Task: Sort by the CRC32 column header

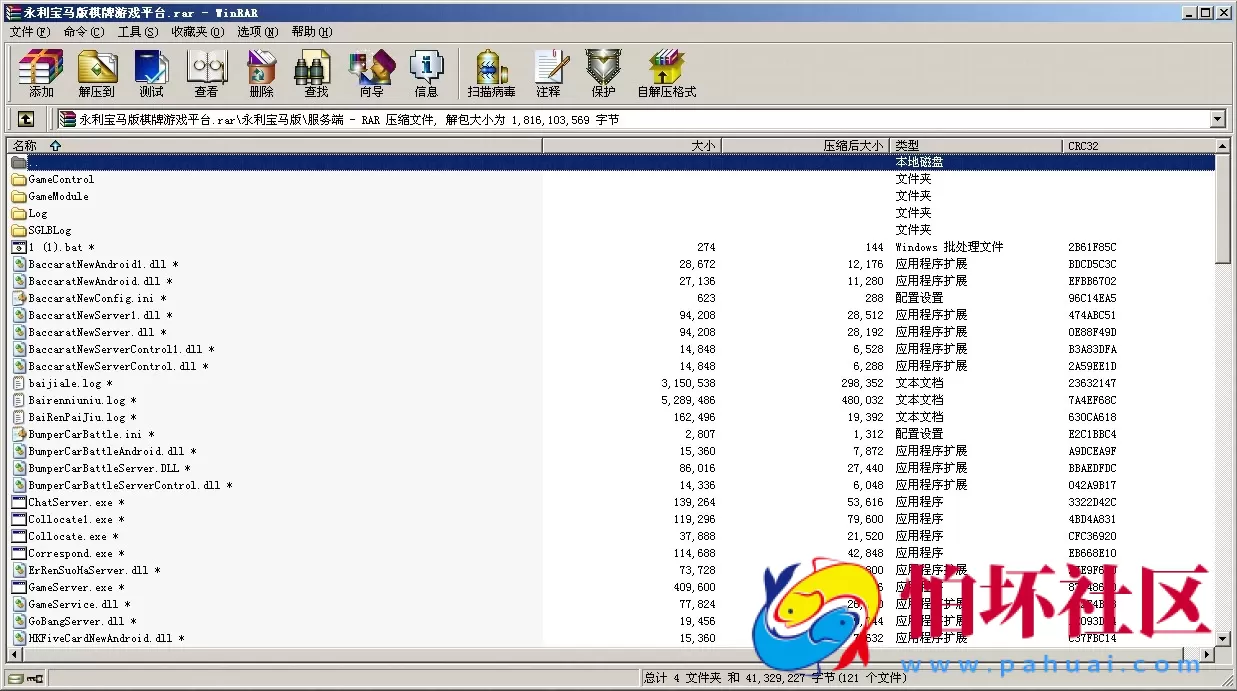Action: tap(1082, 146)
